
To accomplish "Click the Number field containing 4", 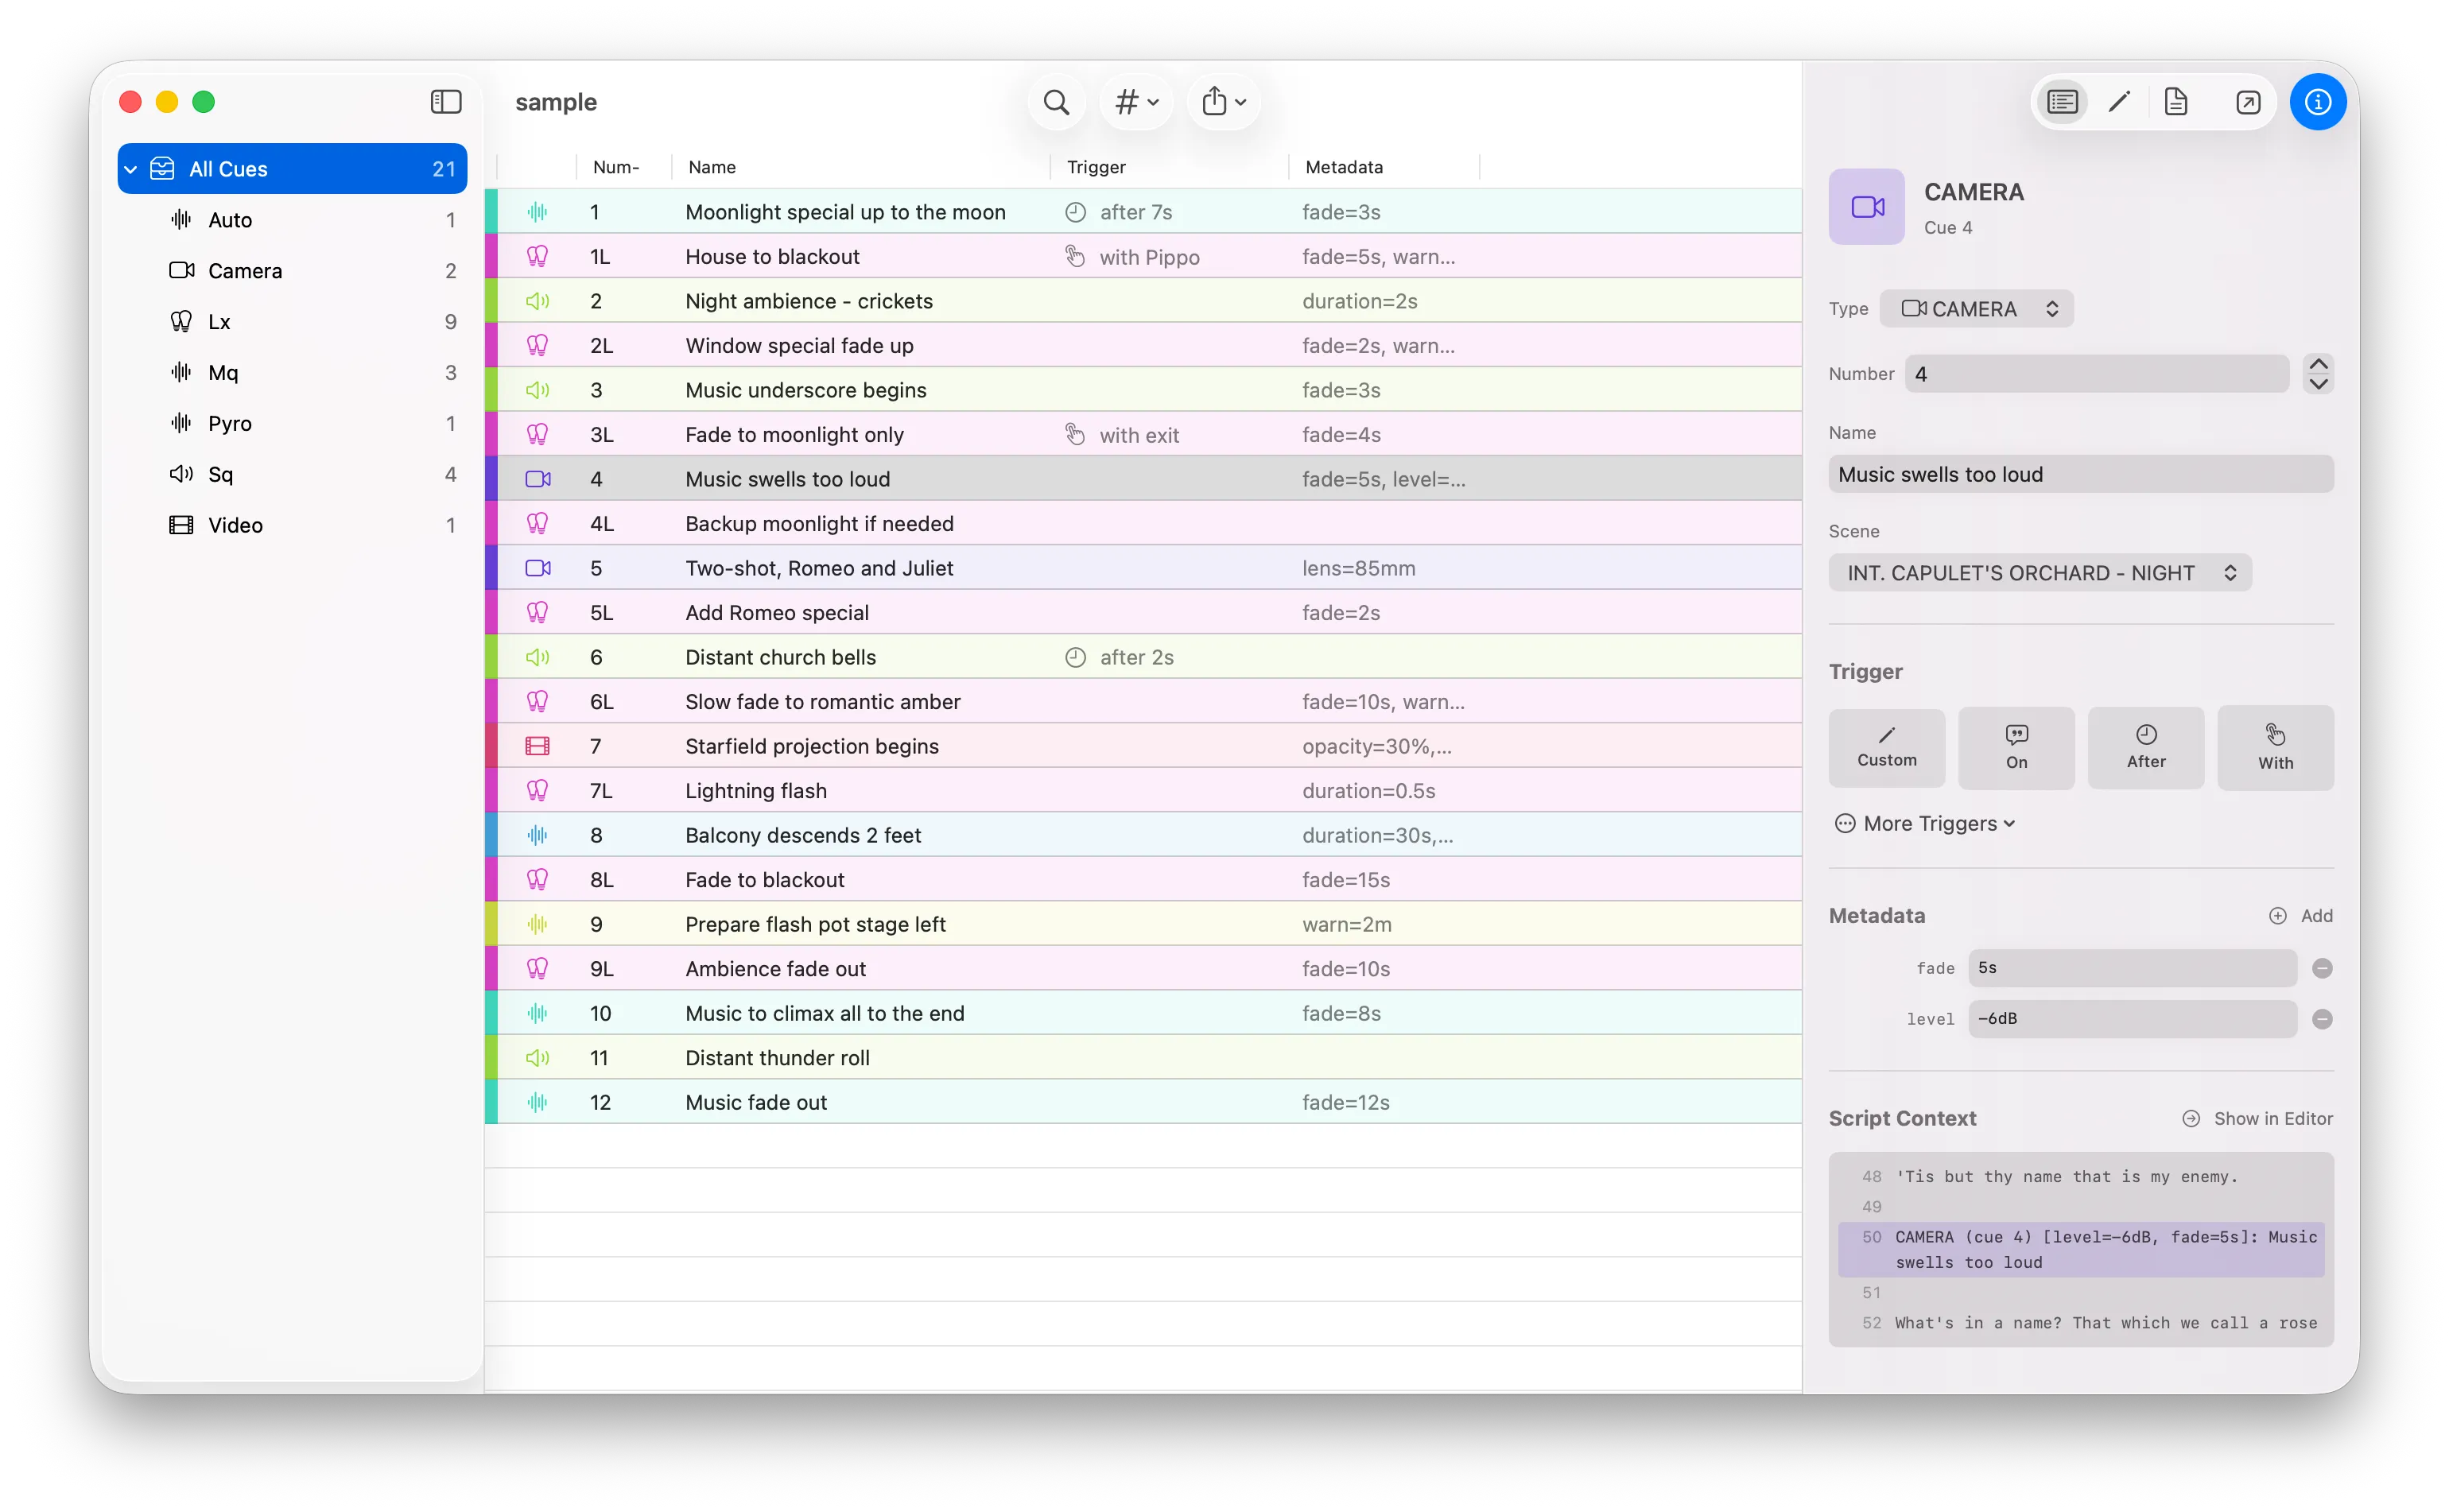I will tap(2096, 374).
